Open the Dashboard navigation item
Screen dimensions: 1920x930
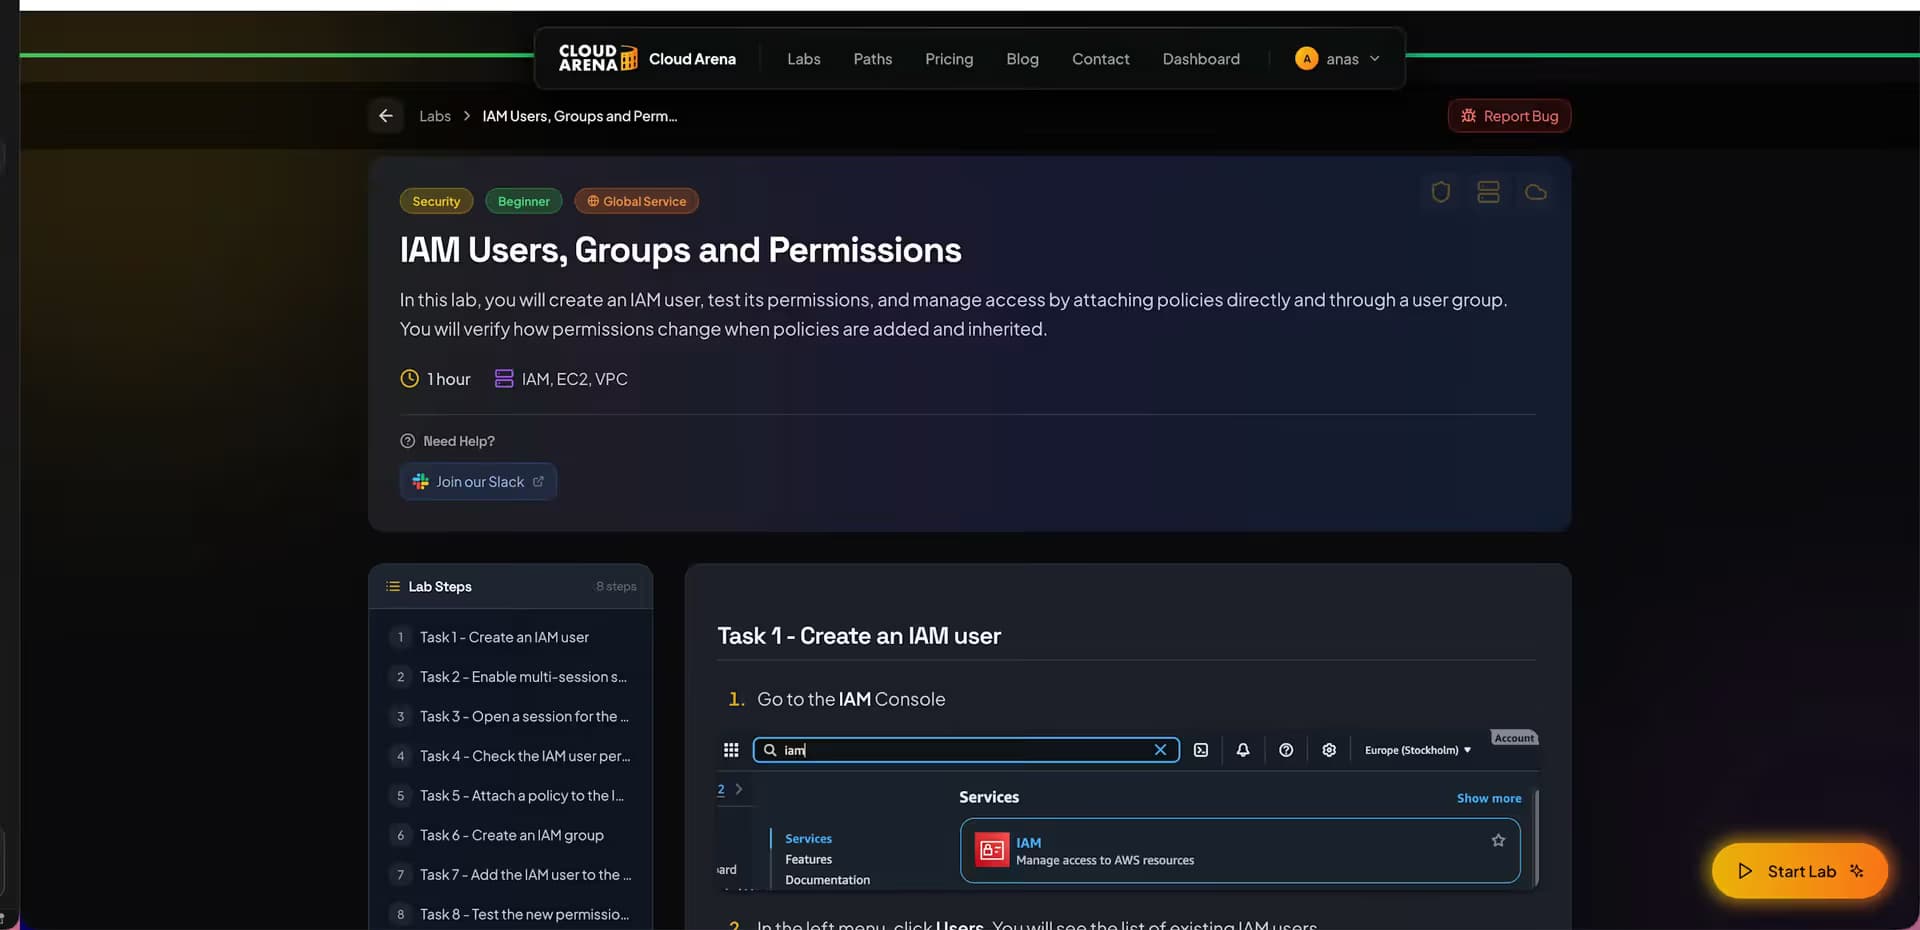[x=1201, y=59]
